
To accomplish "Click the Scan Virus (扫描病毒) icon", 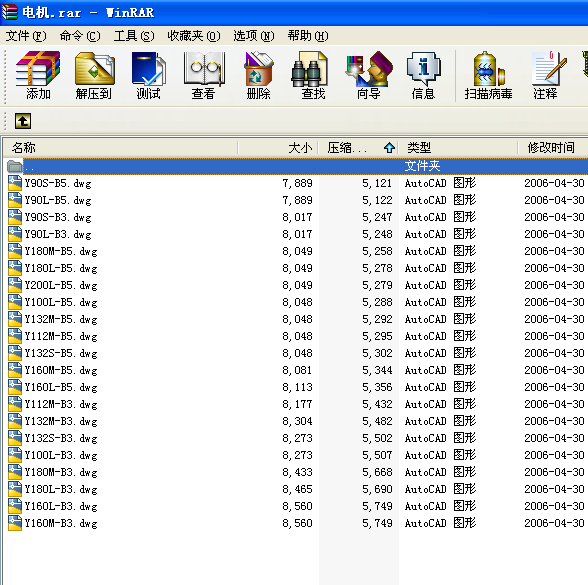I will pyautogui.click(x=489, y=69).
